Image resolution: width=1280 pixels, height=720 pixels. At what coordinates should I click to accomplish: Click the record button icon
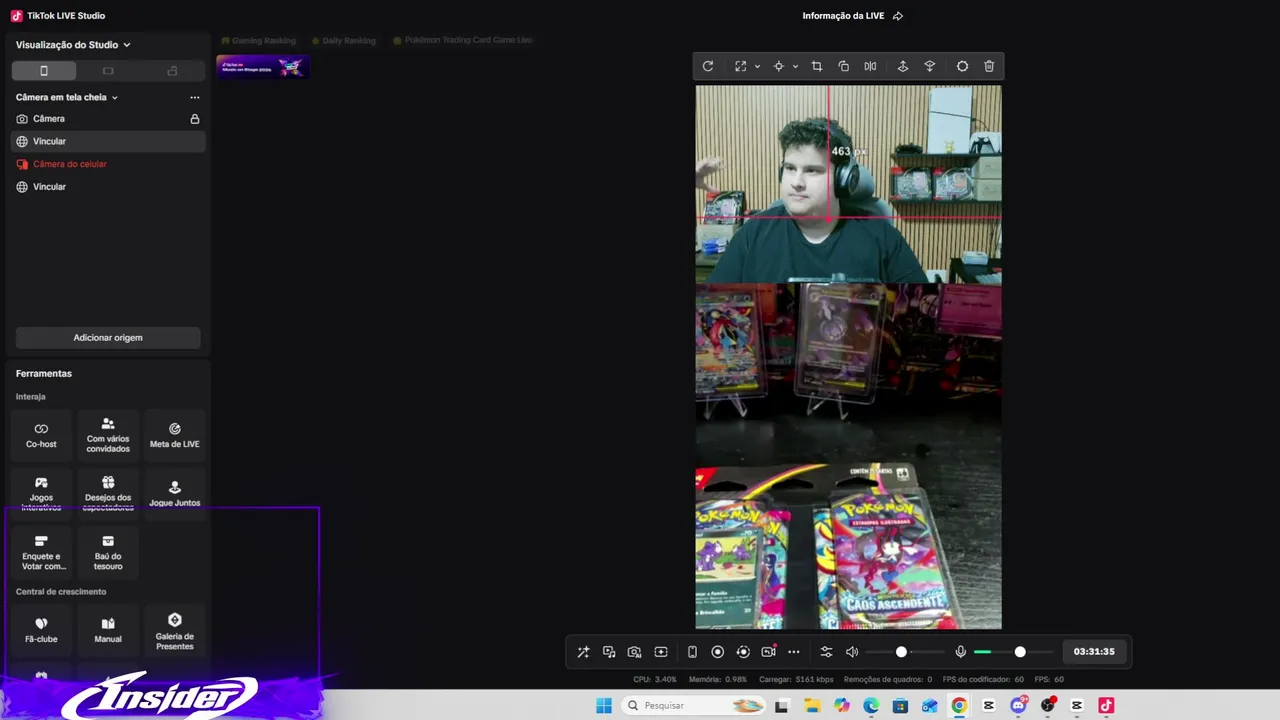717,652
